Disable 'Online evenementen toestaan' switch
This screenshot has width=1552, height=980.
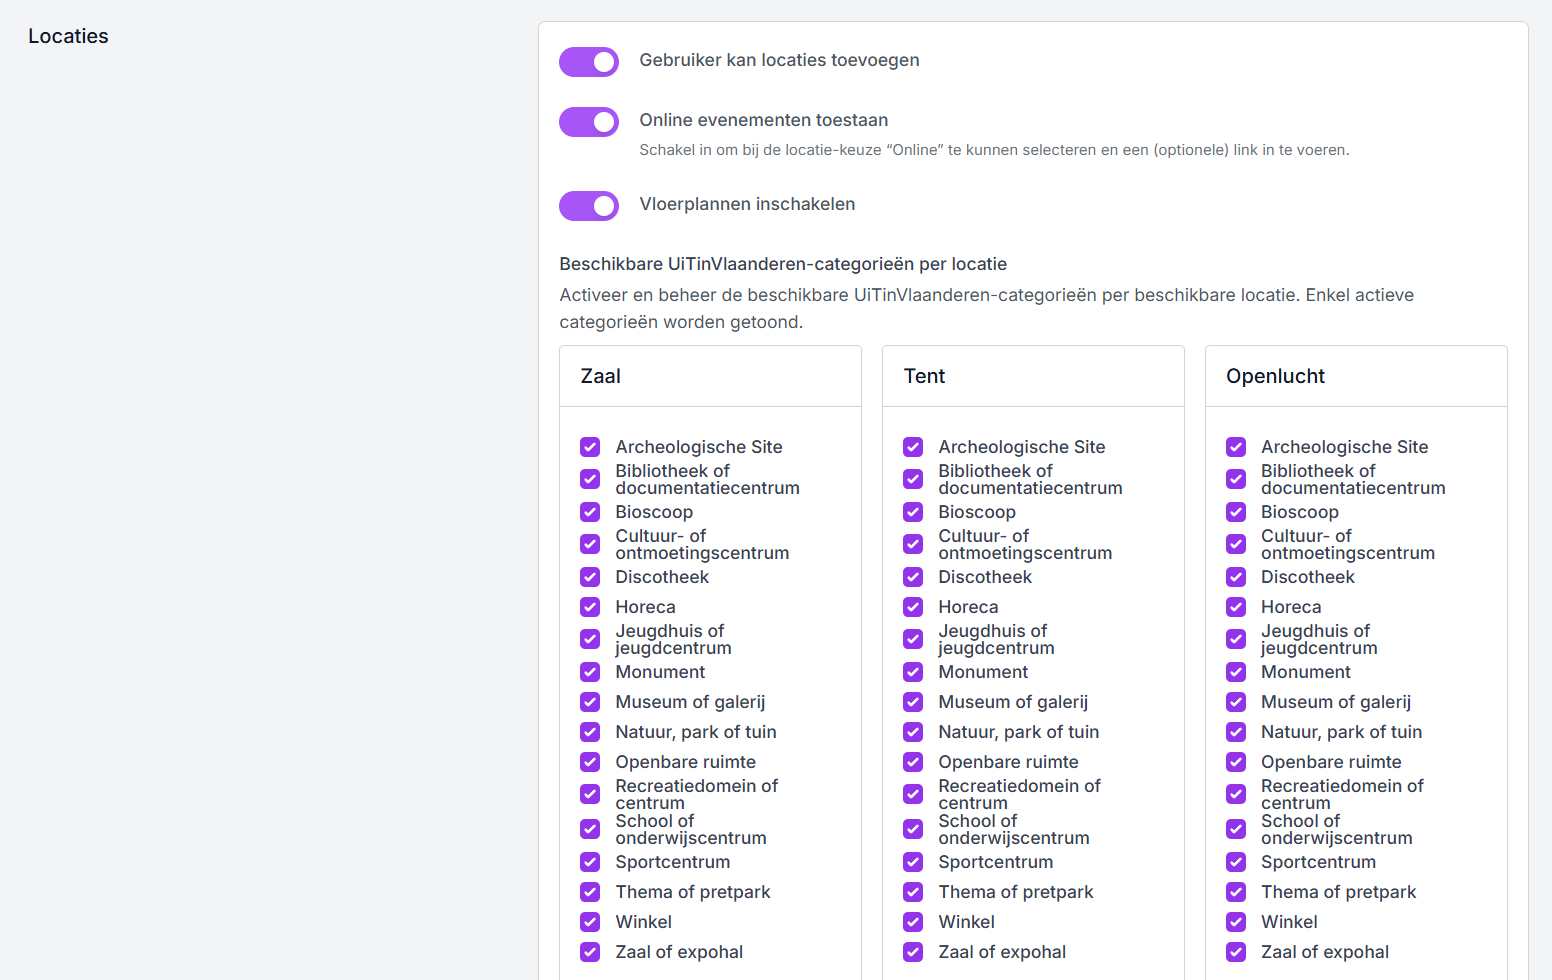(589, 122)
